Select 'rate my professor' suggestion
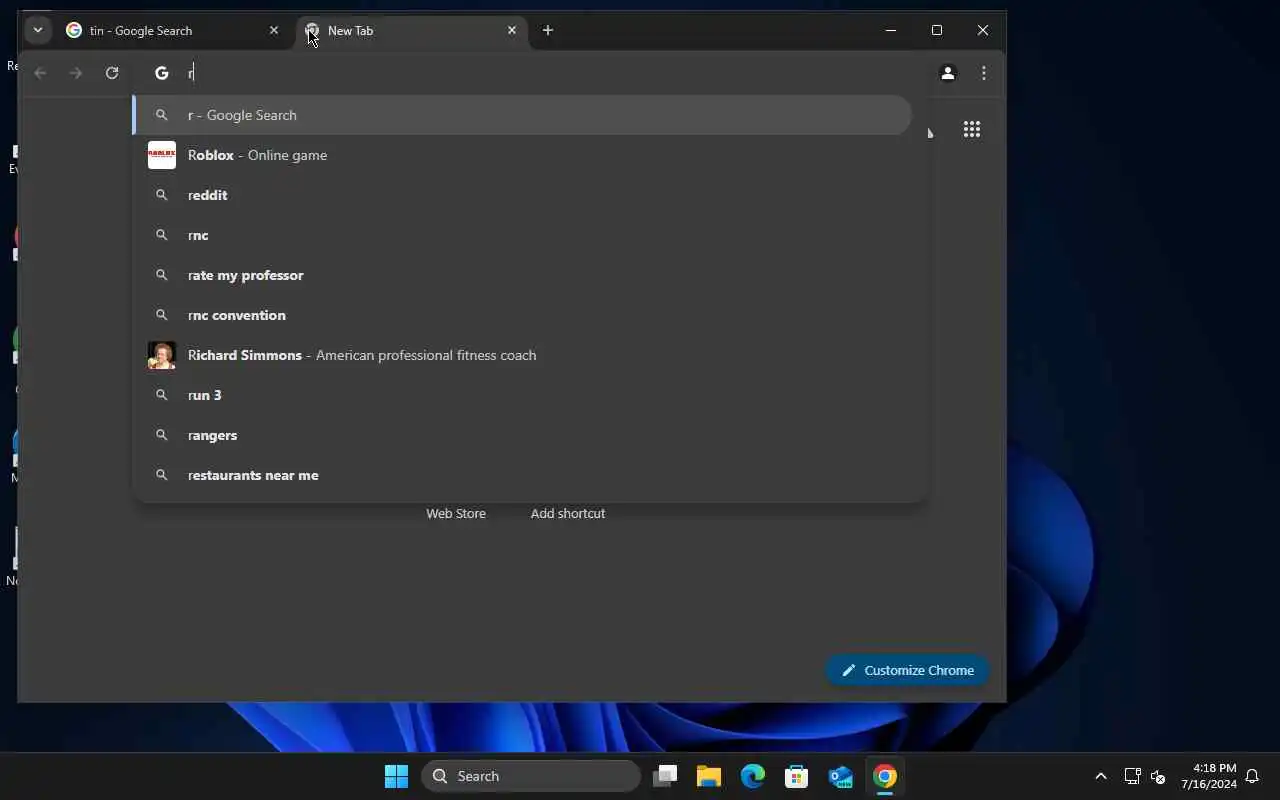Viewport: 1280px width, 800px height. [x=522, y=275]
